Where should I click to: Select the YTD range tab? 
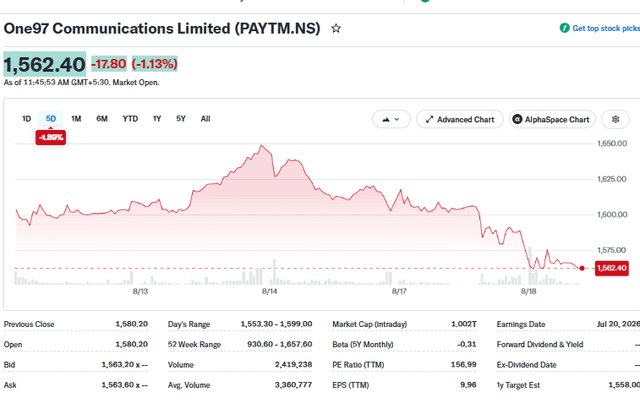pyautogui.click(x=130, y=119)
